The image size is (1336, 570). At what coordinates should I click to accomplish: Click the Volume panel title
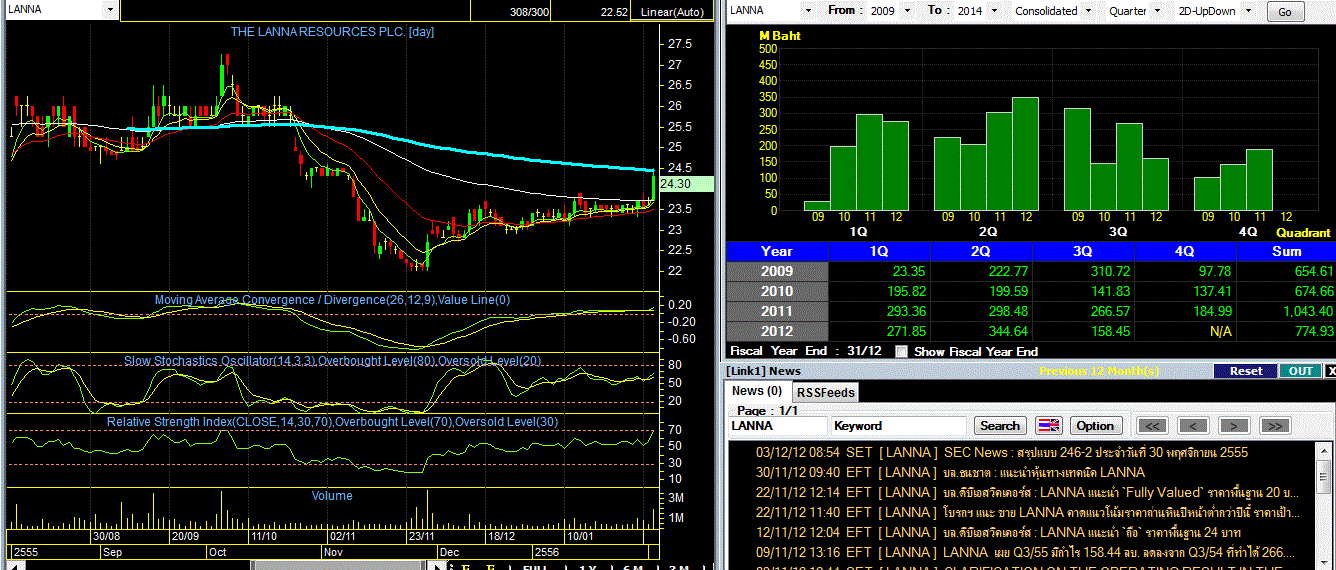[332, 495]
